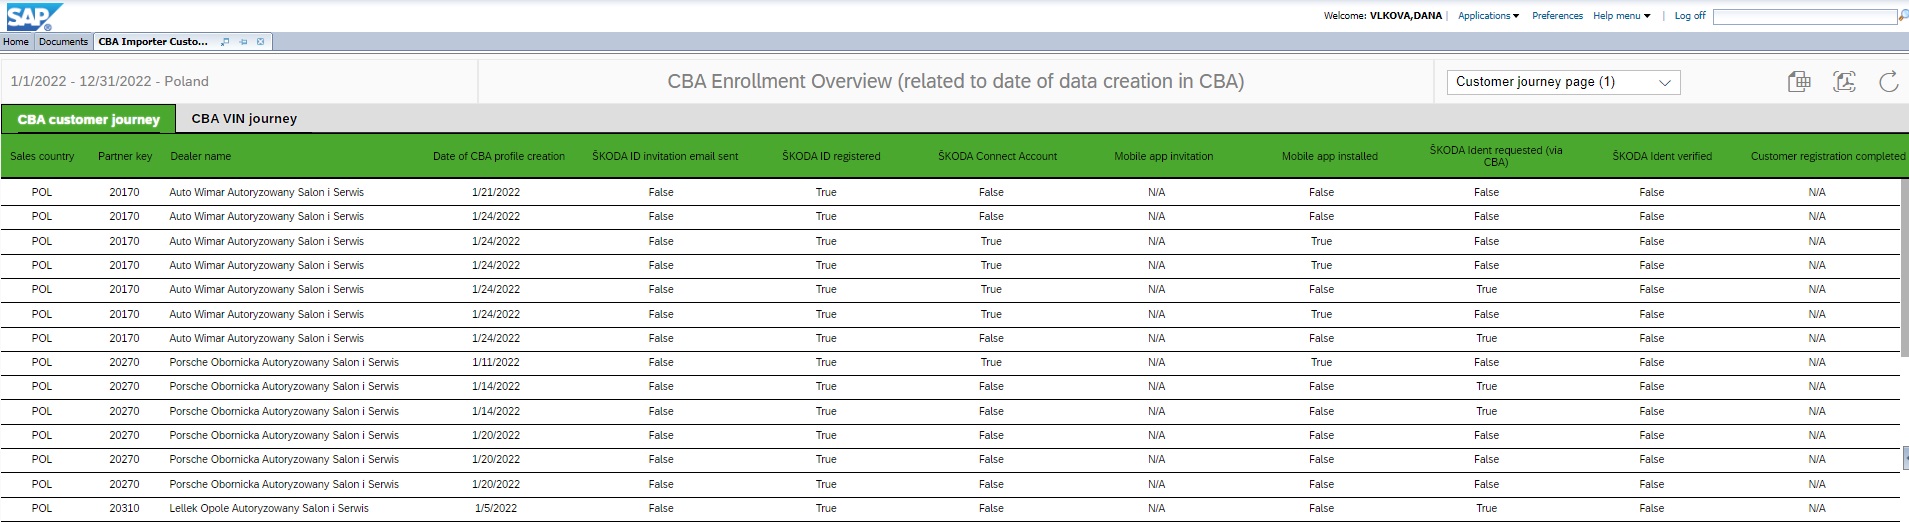
Task: Select the CBA customer journey tab
Action: [x=88, y=119]
